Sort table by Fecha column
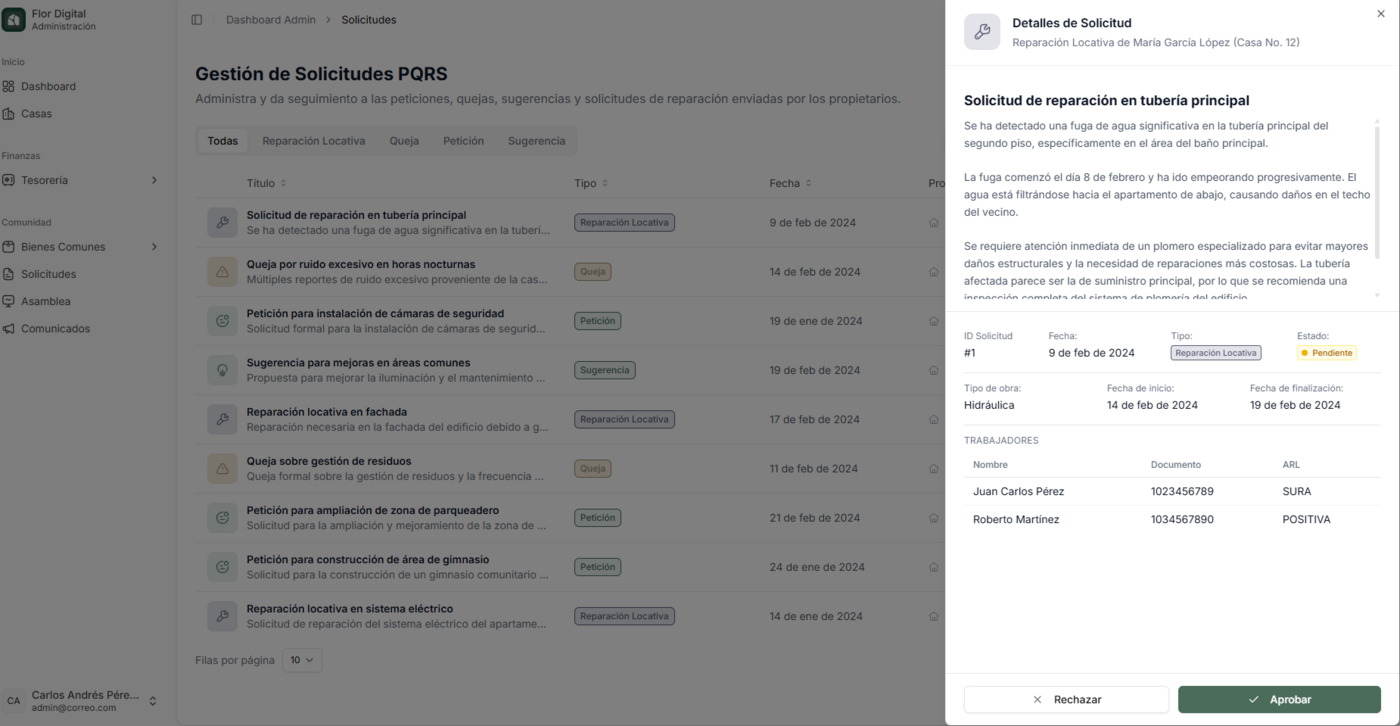Screen dimensions: 1400x726 (790, 183)
